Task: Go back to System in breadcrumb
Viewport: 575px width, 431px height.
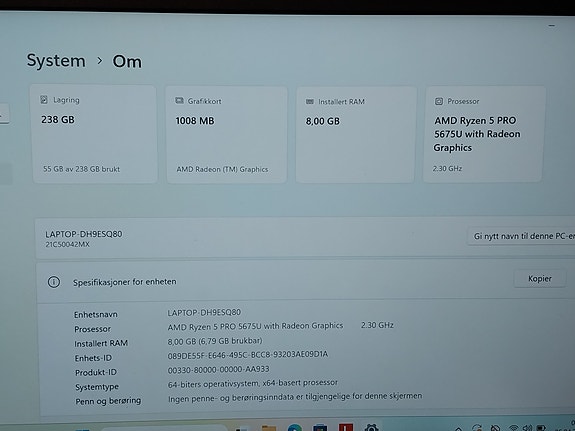Action: [56, 61]
